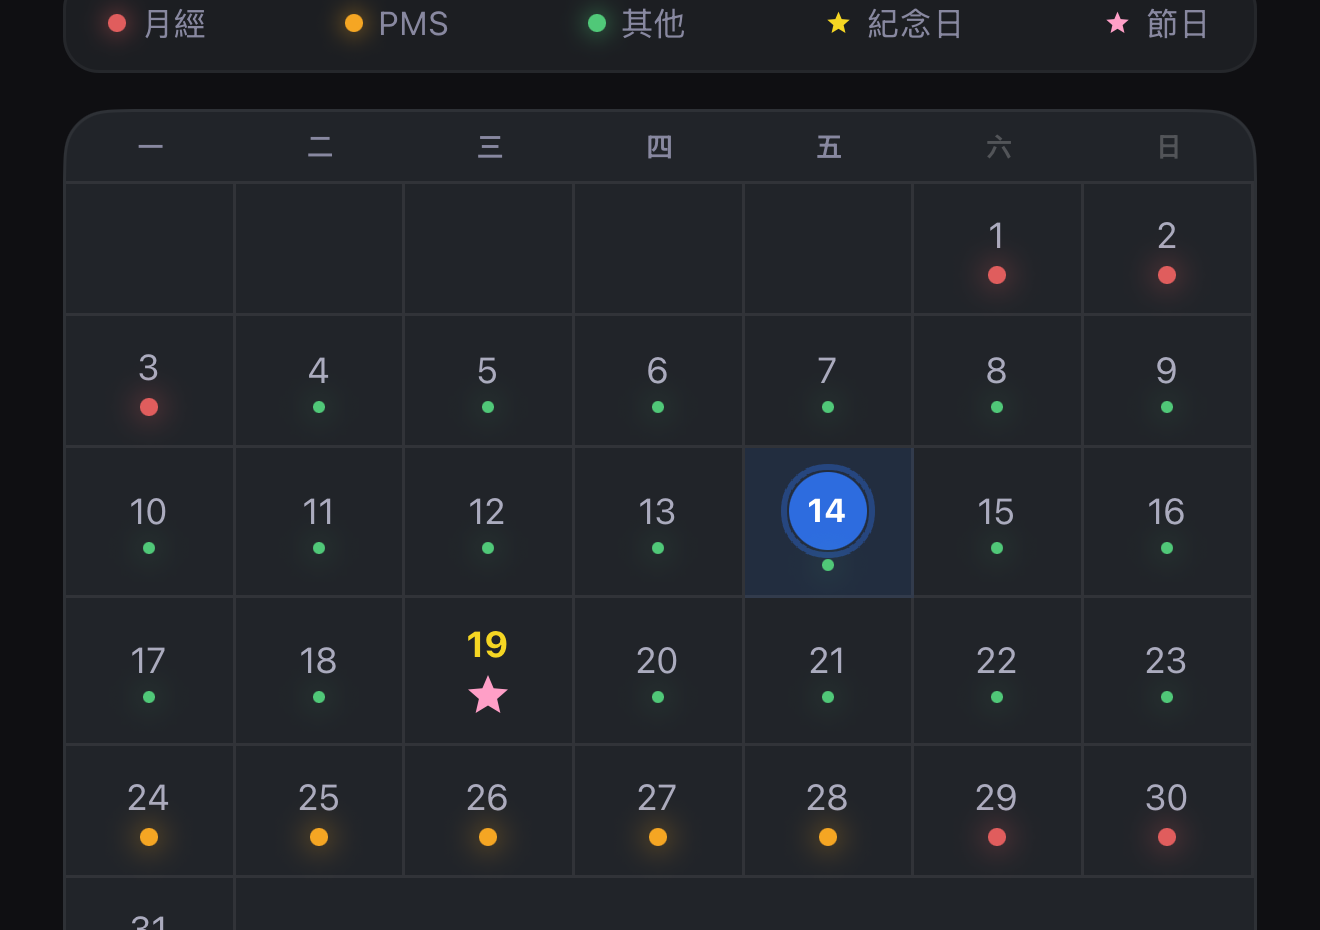This screenshot has height=930, width=1320.
Task: Select calendar day 18
Action: click(x=318, y=670)
